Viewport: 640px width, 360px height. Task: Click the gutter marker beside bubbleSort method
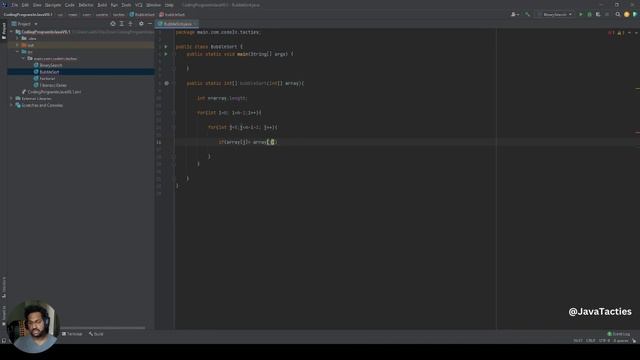coord(167,83)
